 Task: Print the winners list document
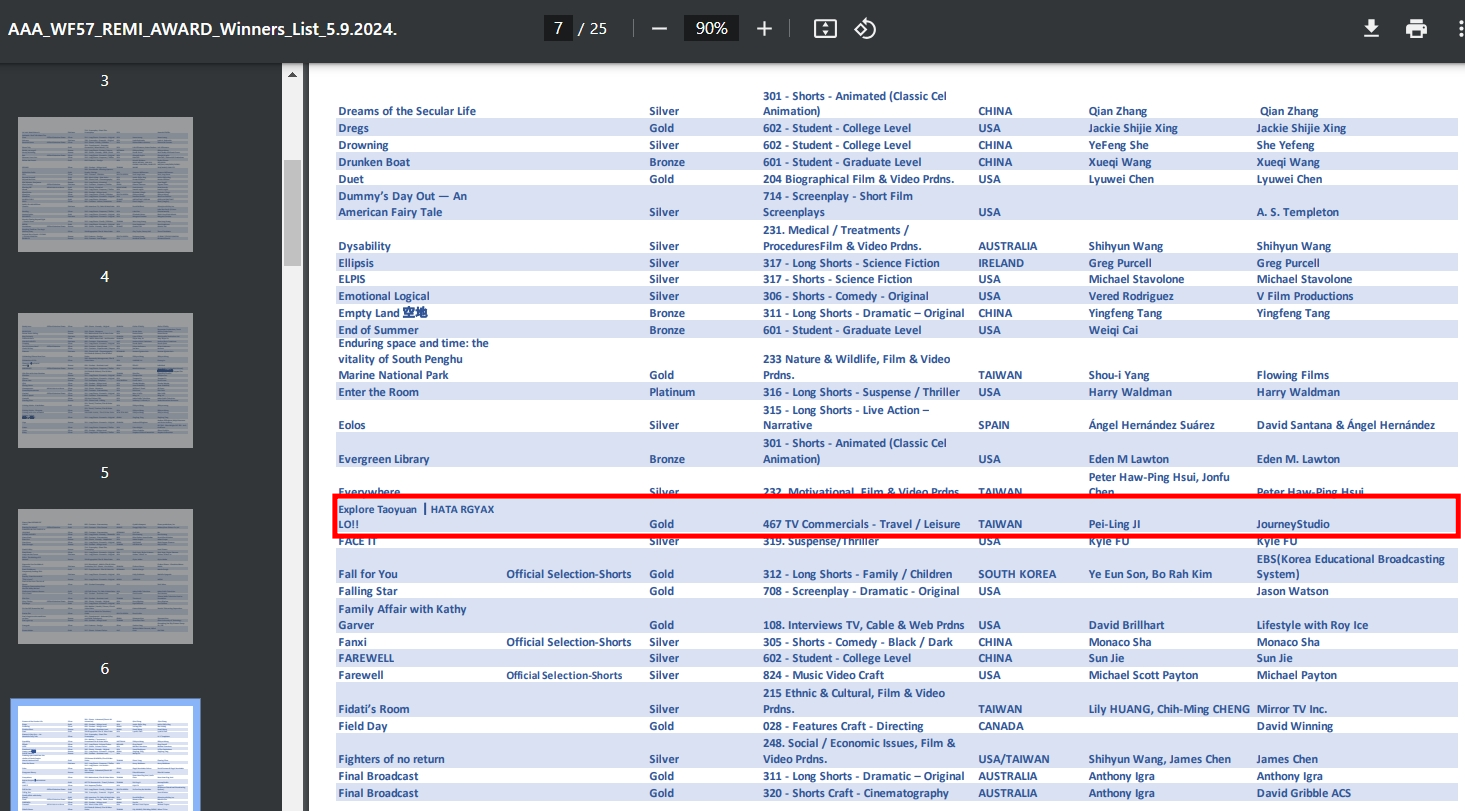[1416, 28]
